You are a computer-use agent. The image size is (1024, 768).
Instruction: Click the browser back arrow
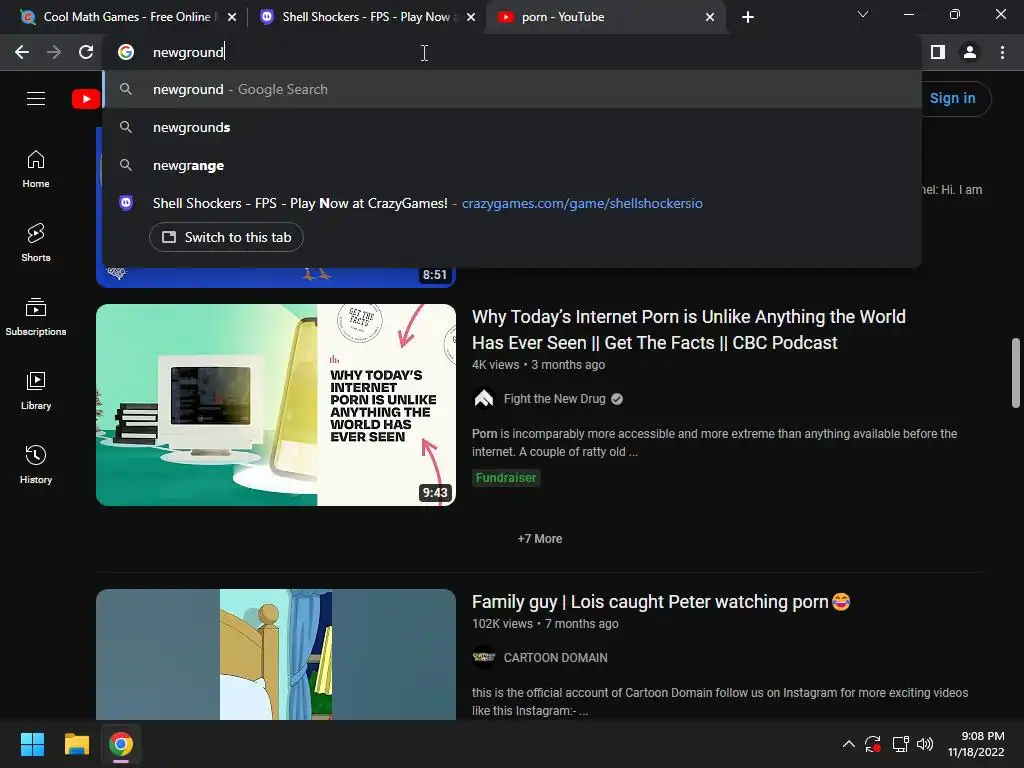click(22, 52)
